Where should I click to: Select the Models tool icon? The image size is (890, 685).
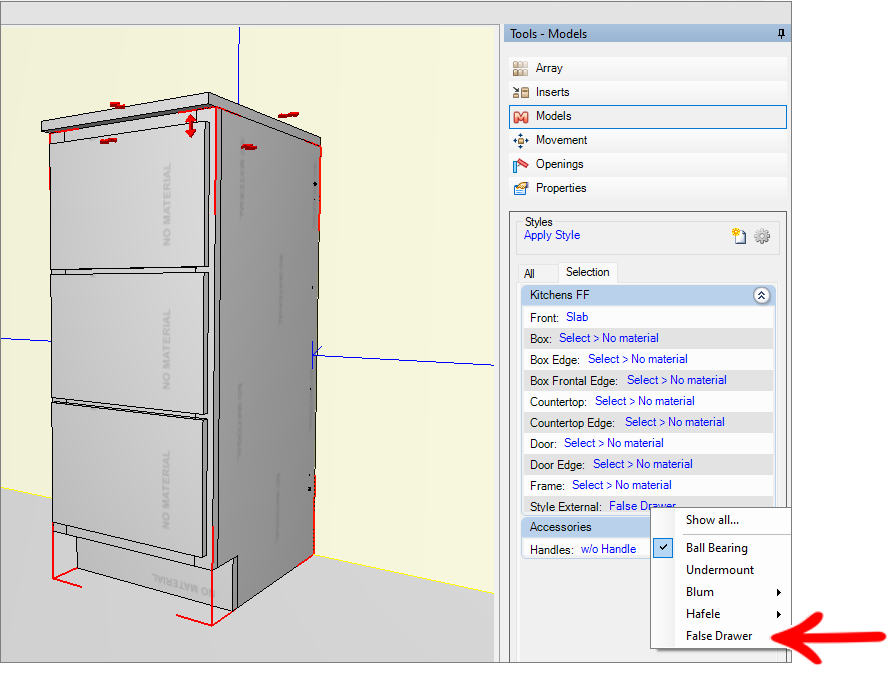click(520, 117)
